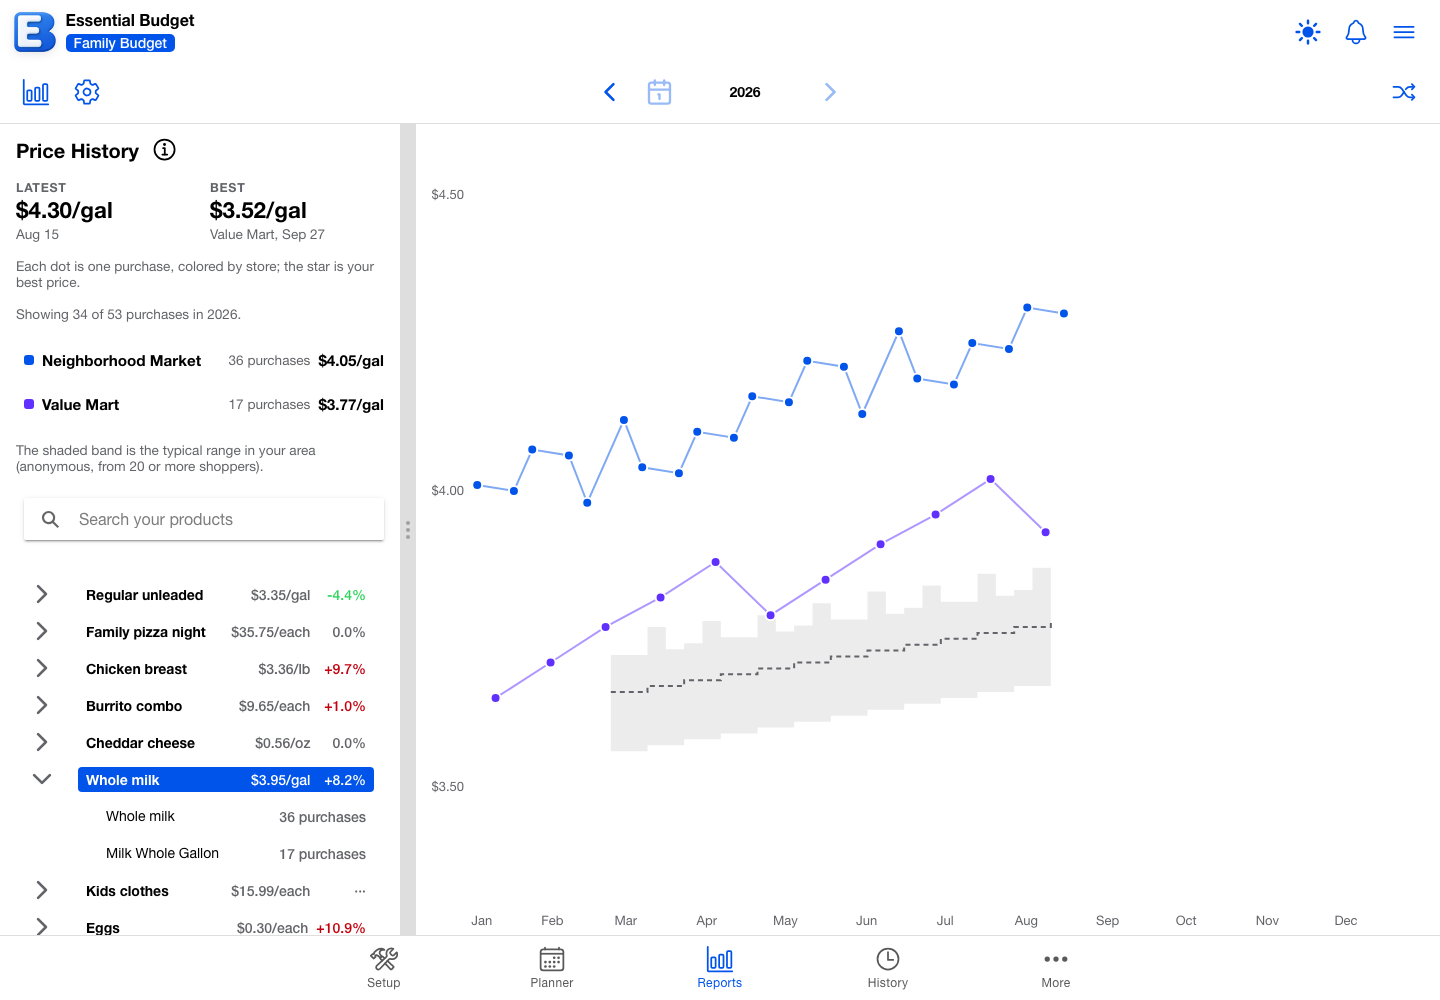
Task: Click the shuffle icon
Action: [1404, 92]
